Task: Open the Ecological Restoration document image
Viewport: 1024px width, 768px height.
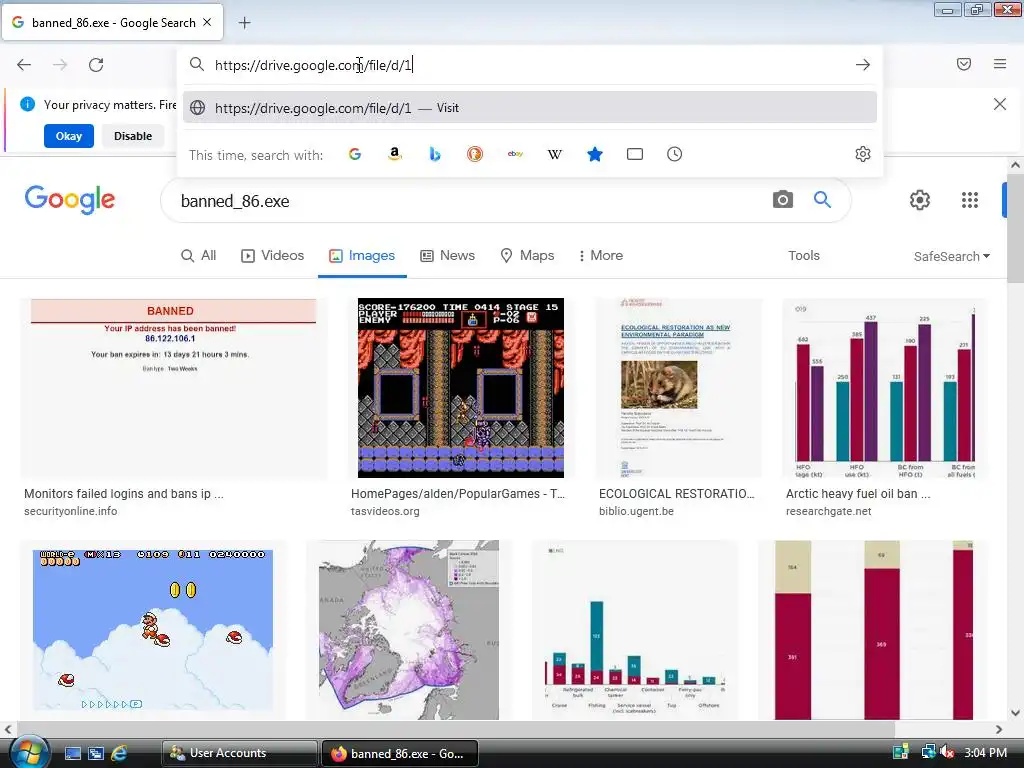Action: tap(679, 389)
